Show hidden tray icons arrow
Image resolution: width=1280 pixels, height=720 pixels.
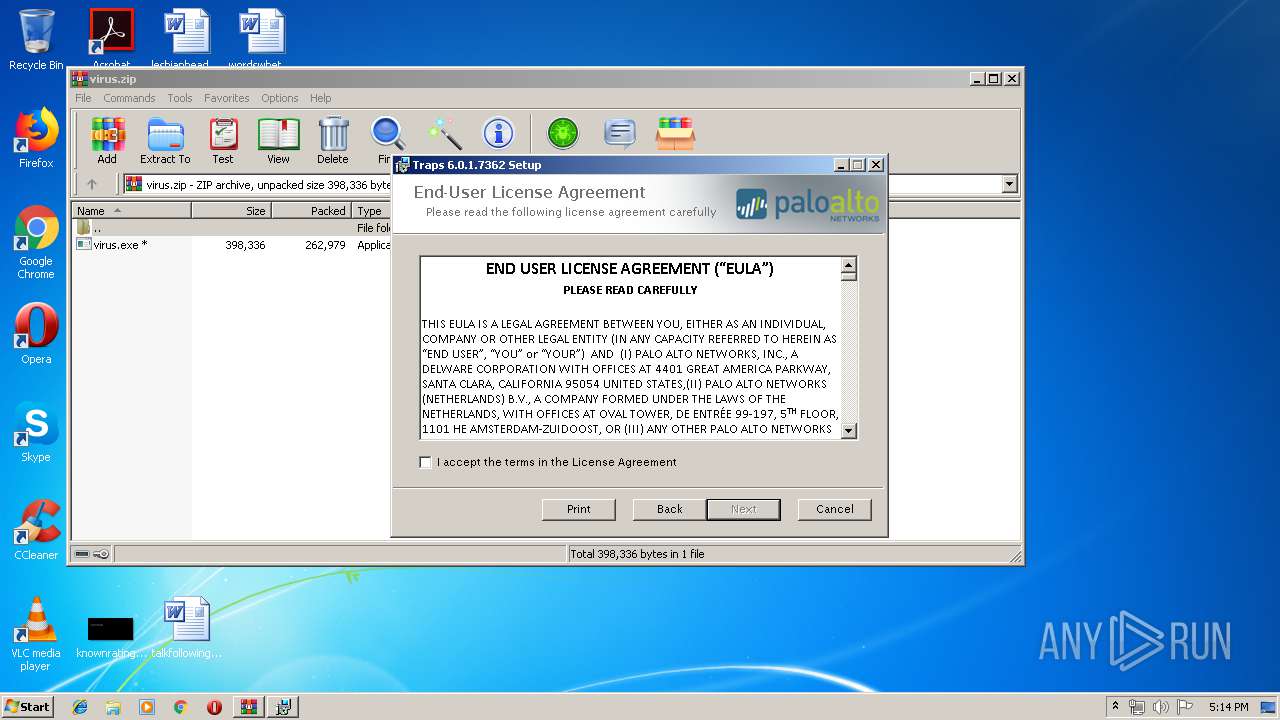(x=1115, y=707)
